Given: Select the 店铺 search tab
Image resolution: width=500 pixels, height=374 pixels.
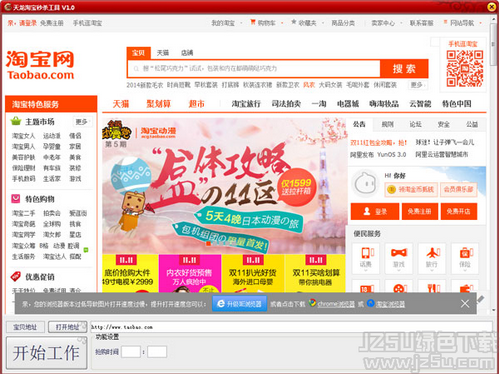Looking at the screenshot, I should pos(187,53).
